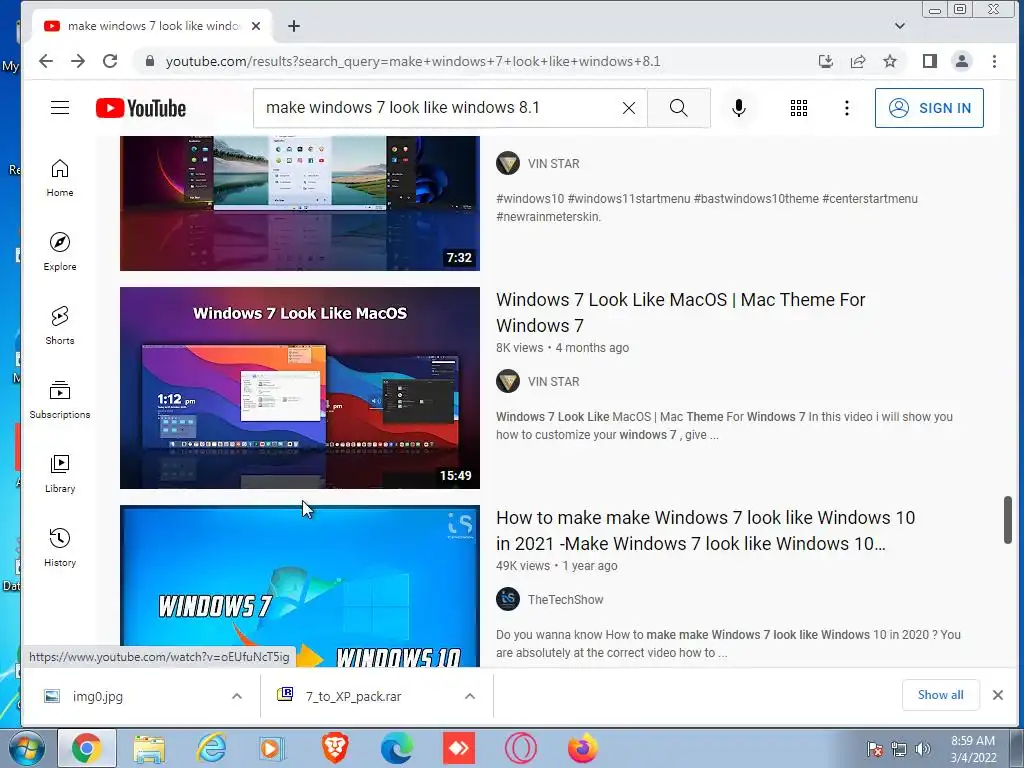
Task: Click the #windows10 hashtag text
Action: 530,199
